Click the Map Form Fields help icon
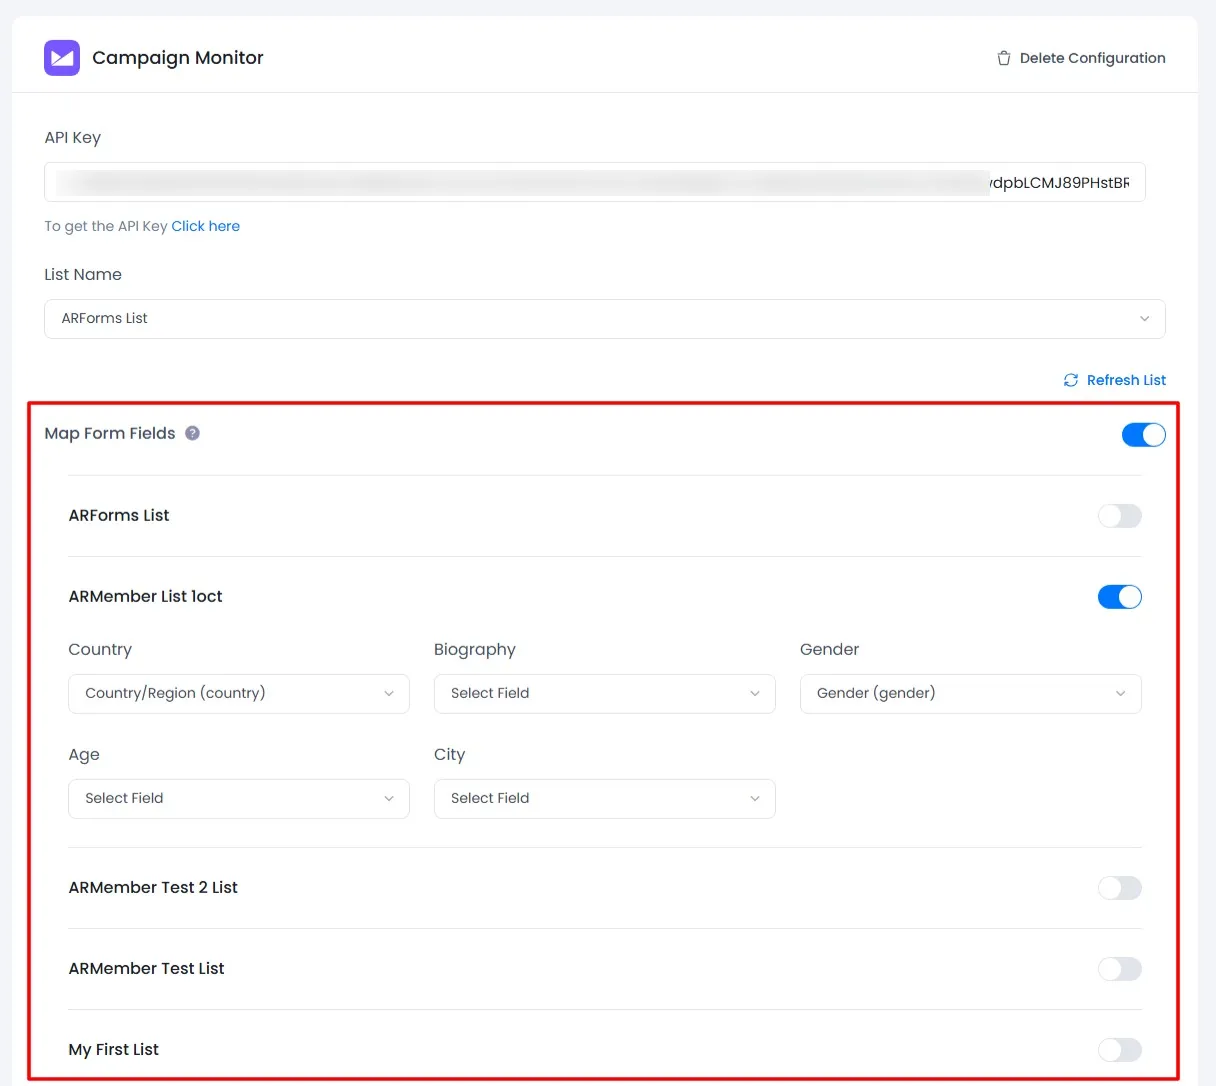Image resolution: width=1216 pixels, height=1086 pixels. (193, 433)
